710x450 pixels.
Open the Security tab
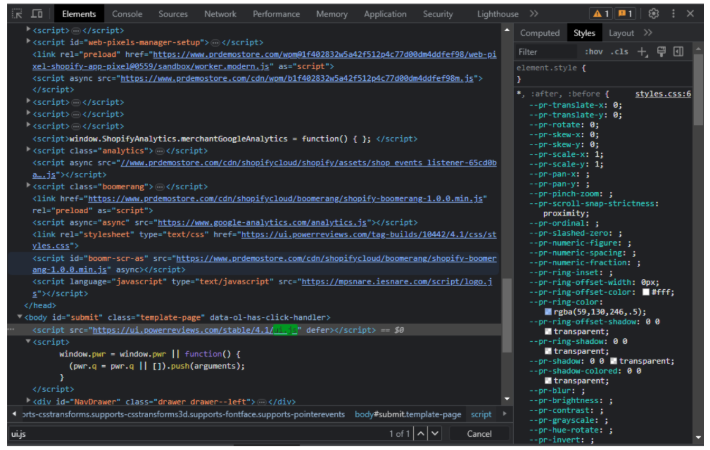point(438,14)
